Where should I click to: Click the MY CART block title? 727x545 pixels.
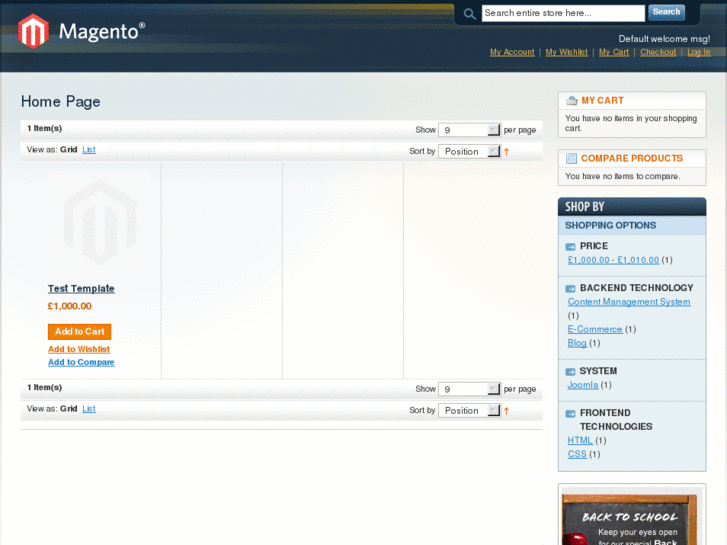(x=602, y=101)
